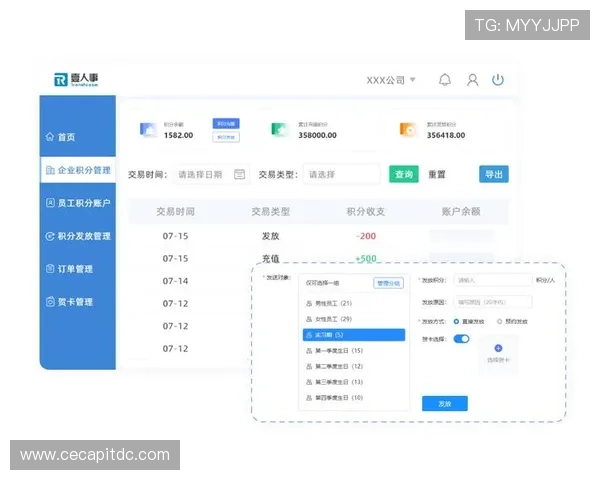Click the orange 累计发放积分 icon
Screen dimensions: 600x480
408,129
